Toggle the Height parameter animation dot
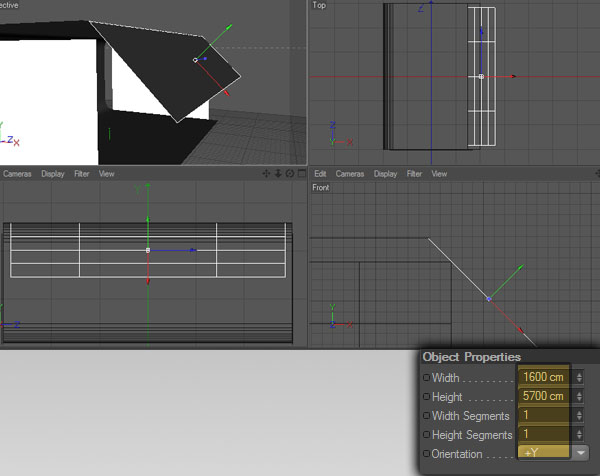The image size is (600, 476). click(x=426, y=396)
